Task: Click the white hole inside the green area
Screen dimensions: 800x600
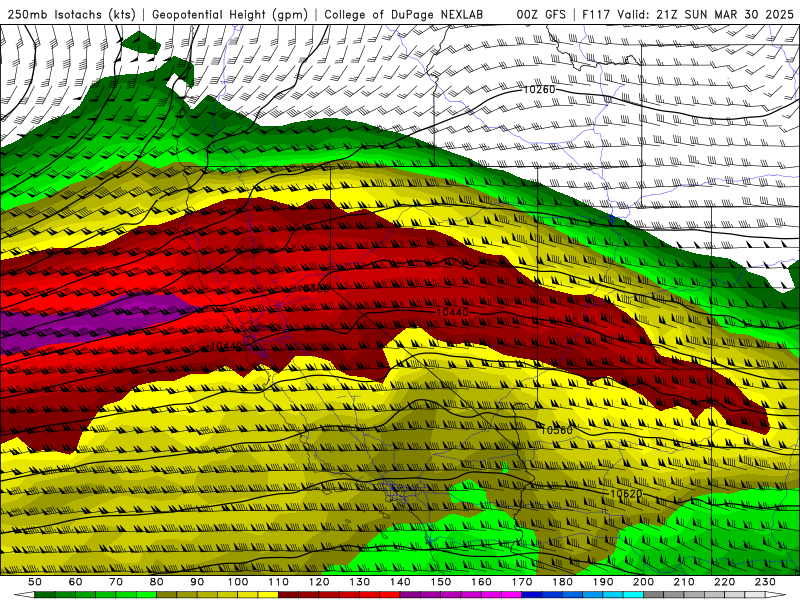Action: pos(178,85)
